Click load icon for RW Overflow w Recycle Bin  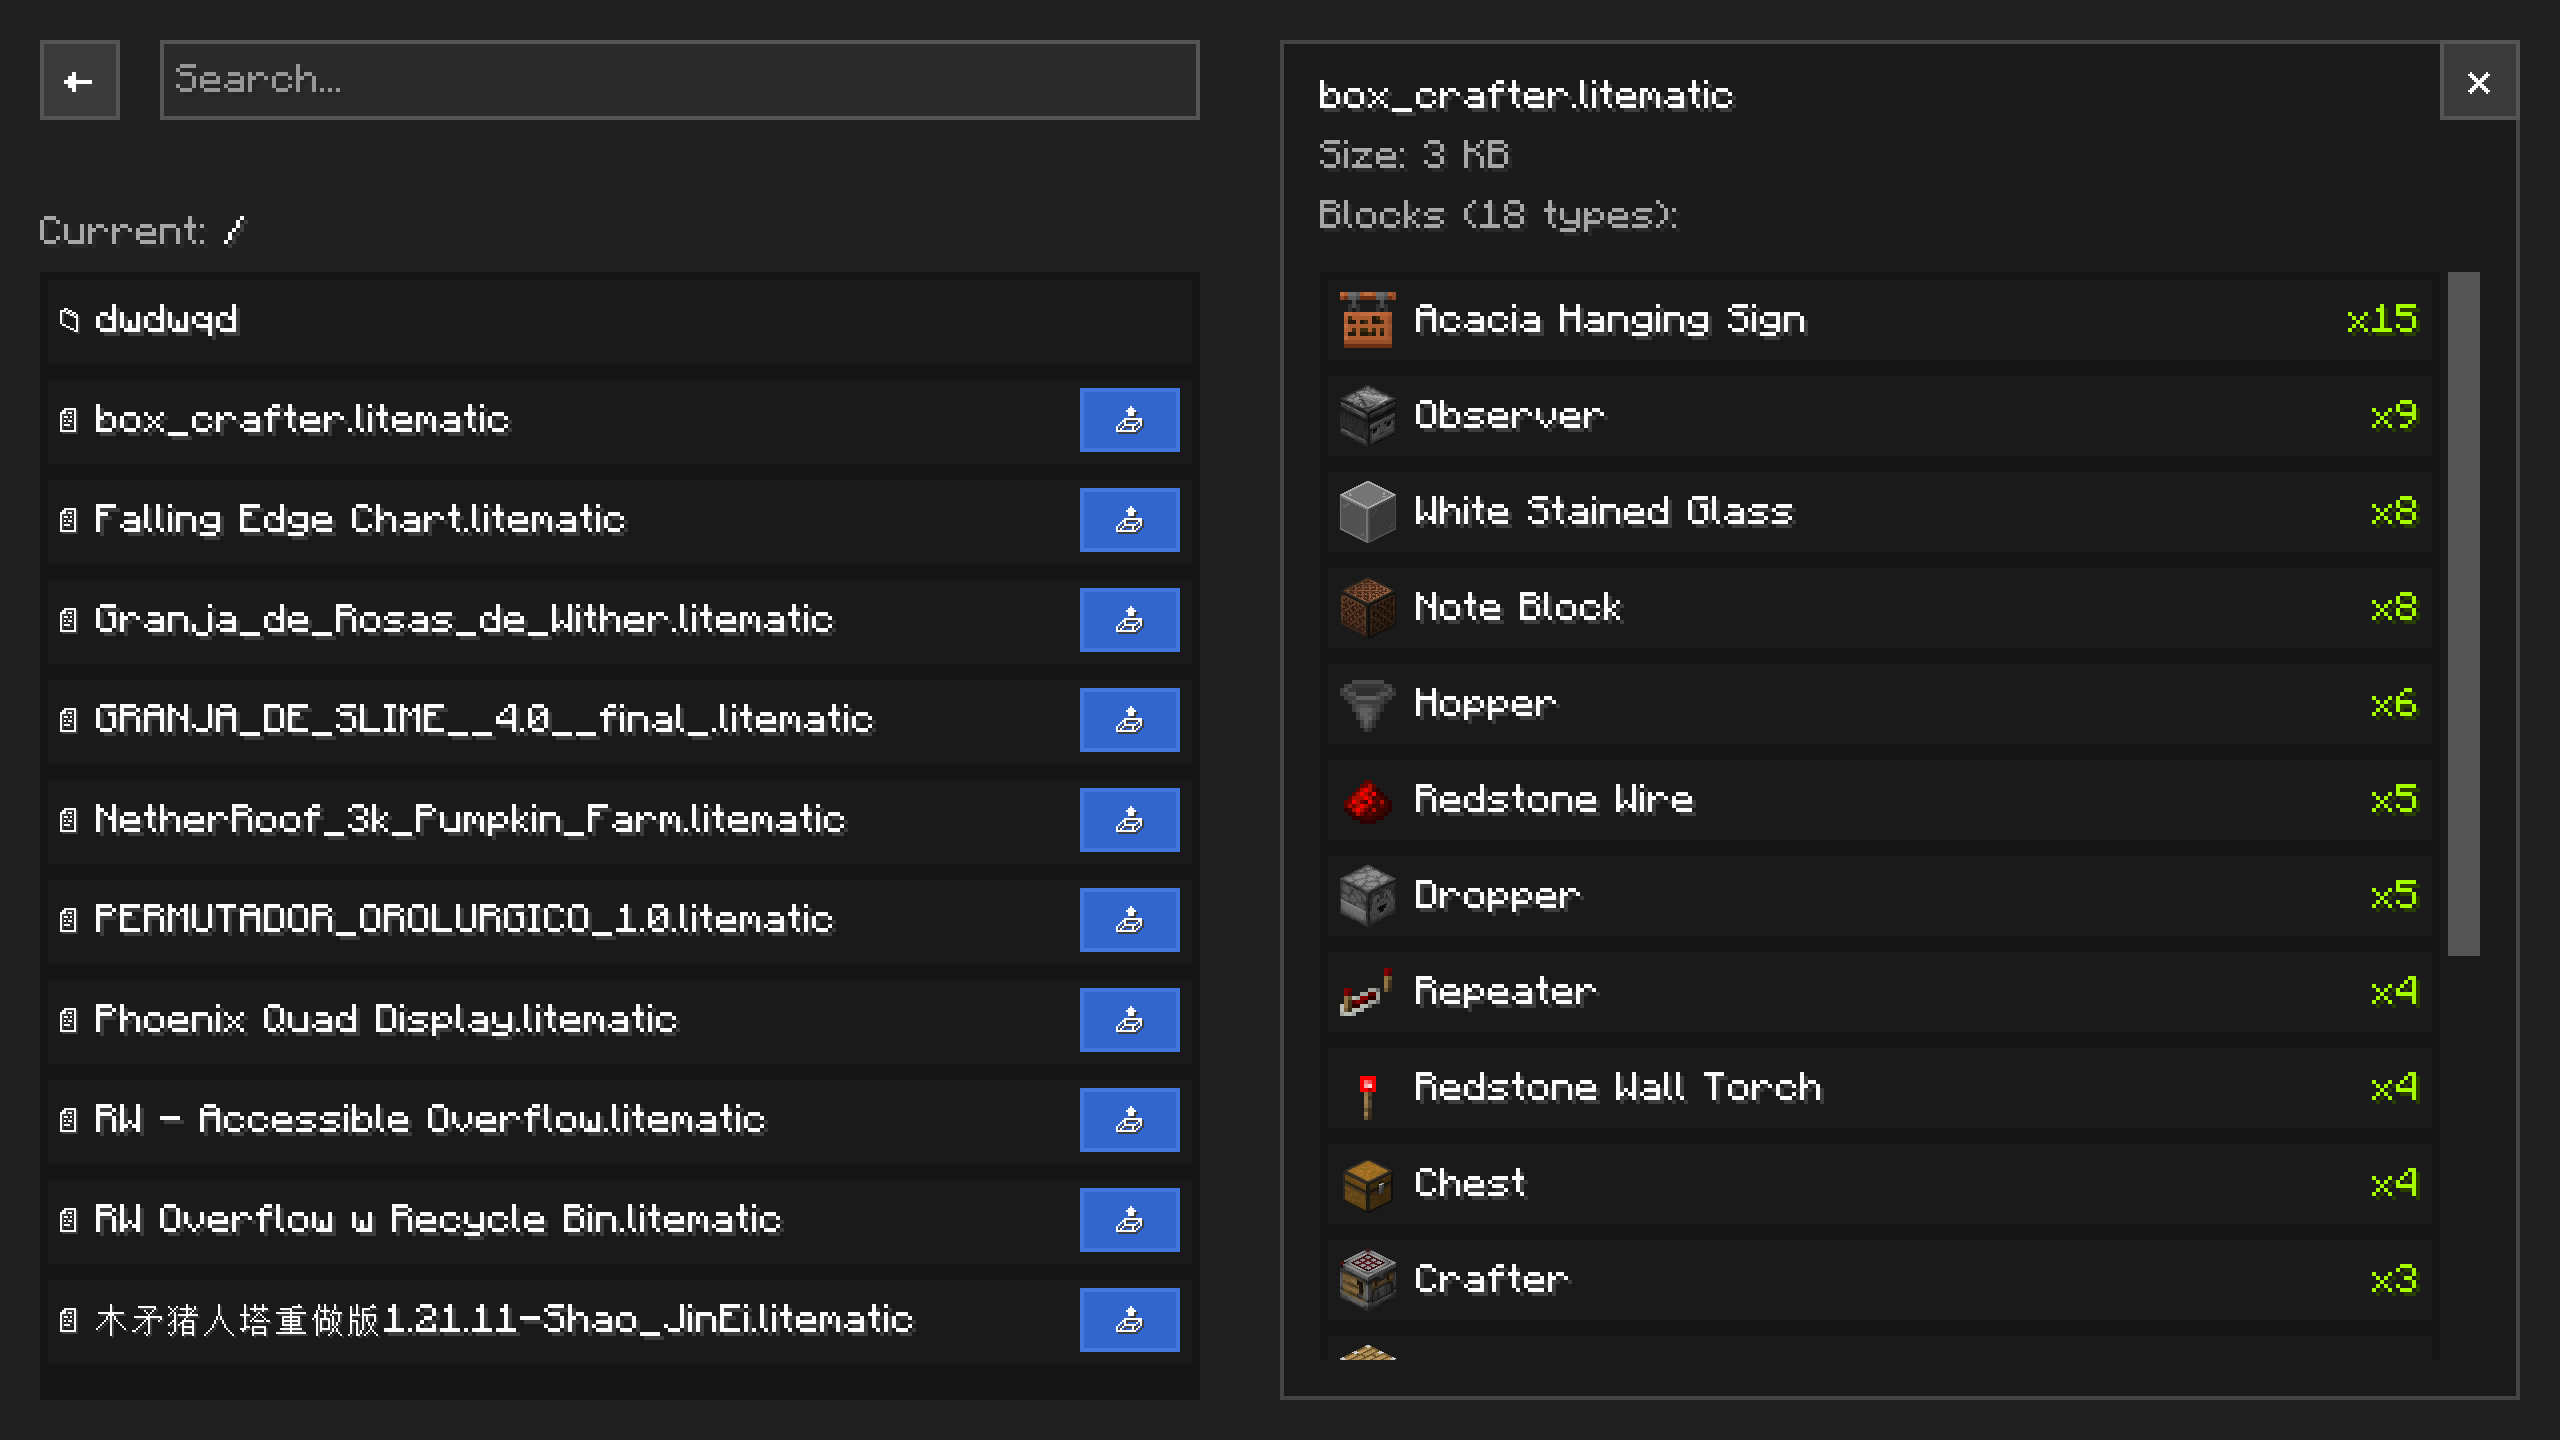[1129, 1220]
